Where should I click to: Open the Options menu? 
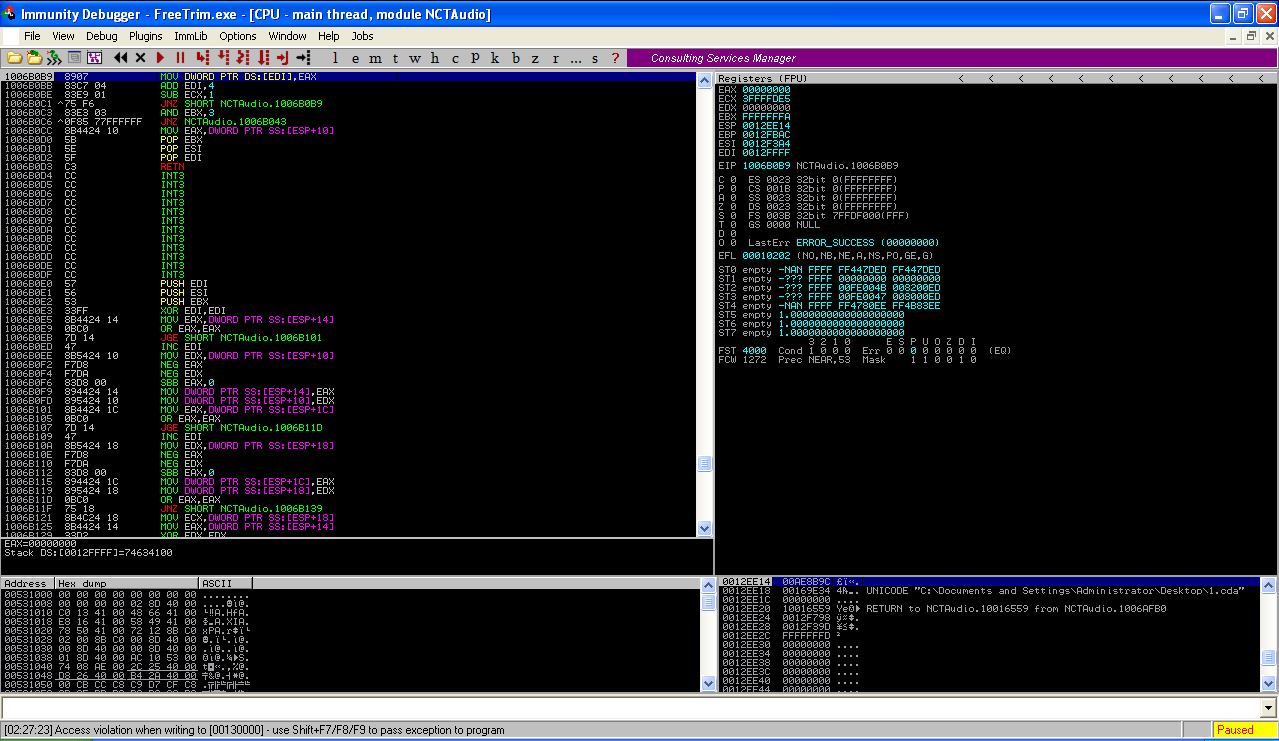[238, 36]
